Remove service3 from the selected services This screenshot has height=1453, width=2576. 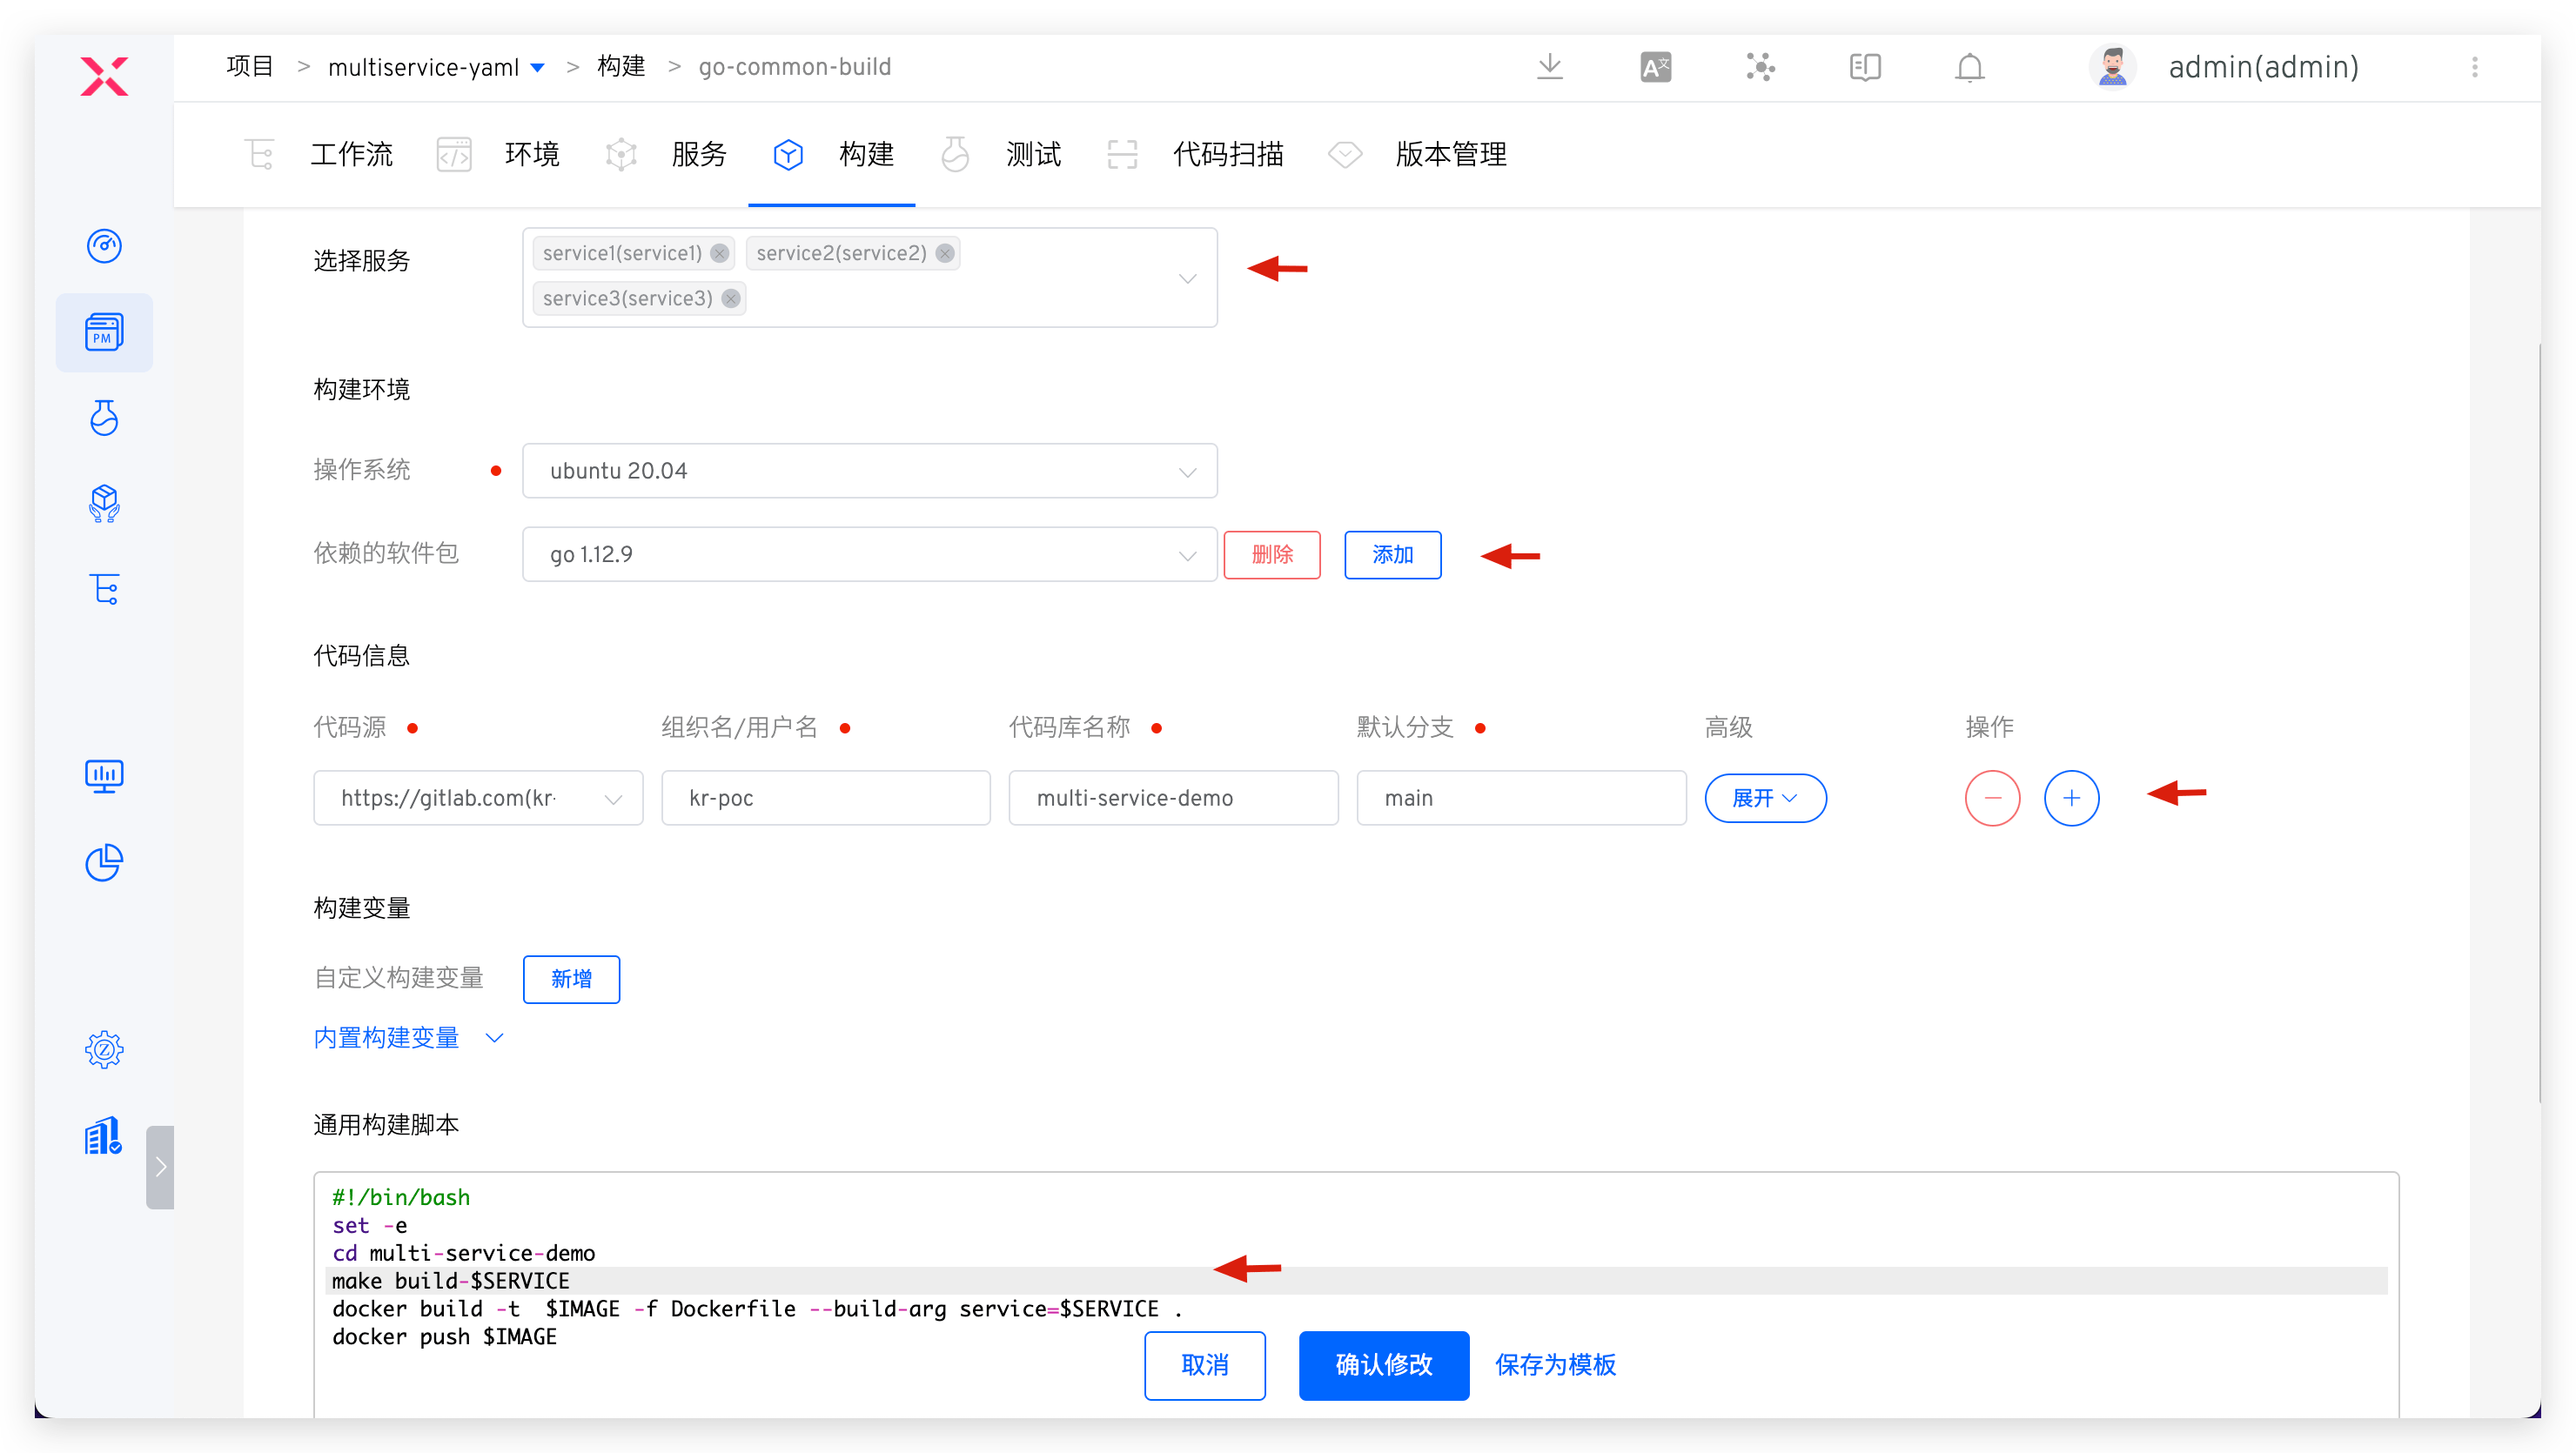pyautogui.click(x=730, y=298)
